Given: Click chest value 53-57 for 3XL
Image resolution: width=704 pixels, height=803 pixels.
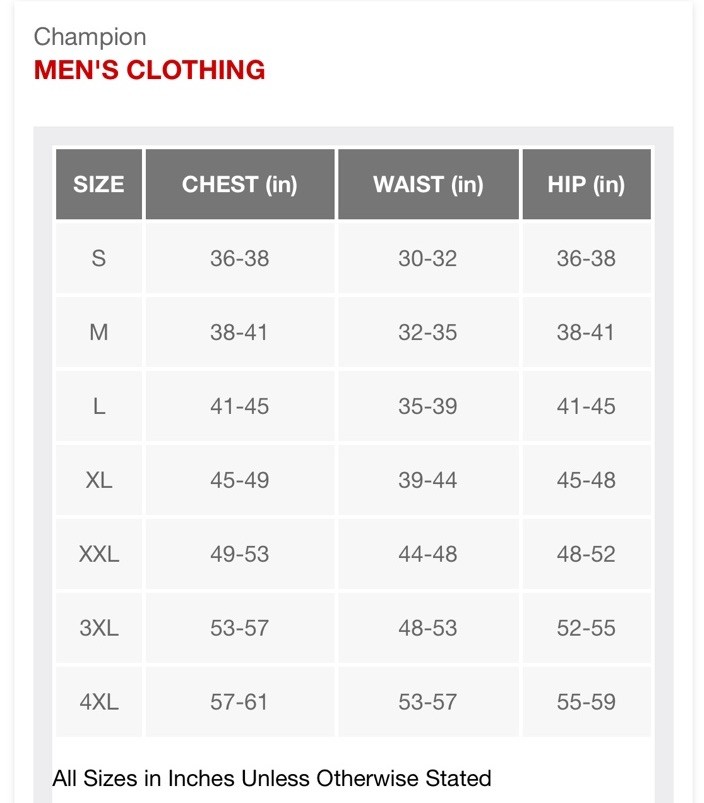Looking at the screenshot, I should pos(240,628).
